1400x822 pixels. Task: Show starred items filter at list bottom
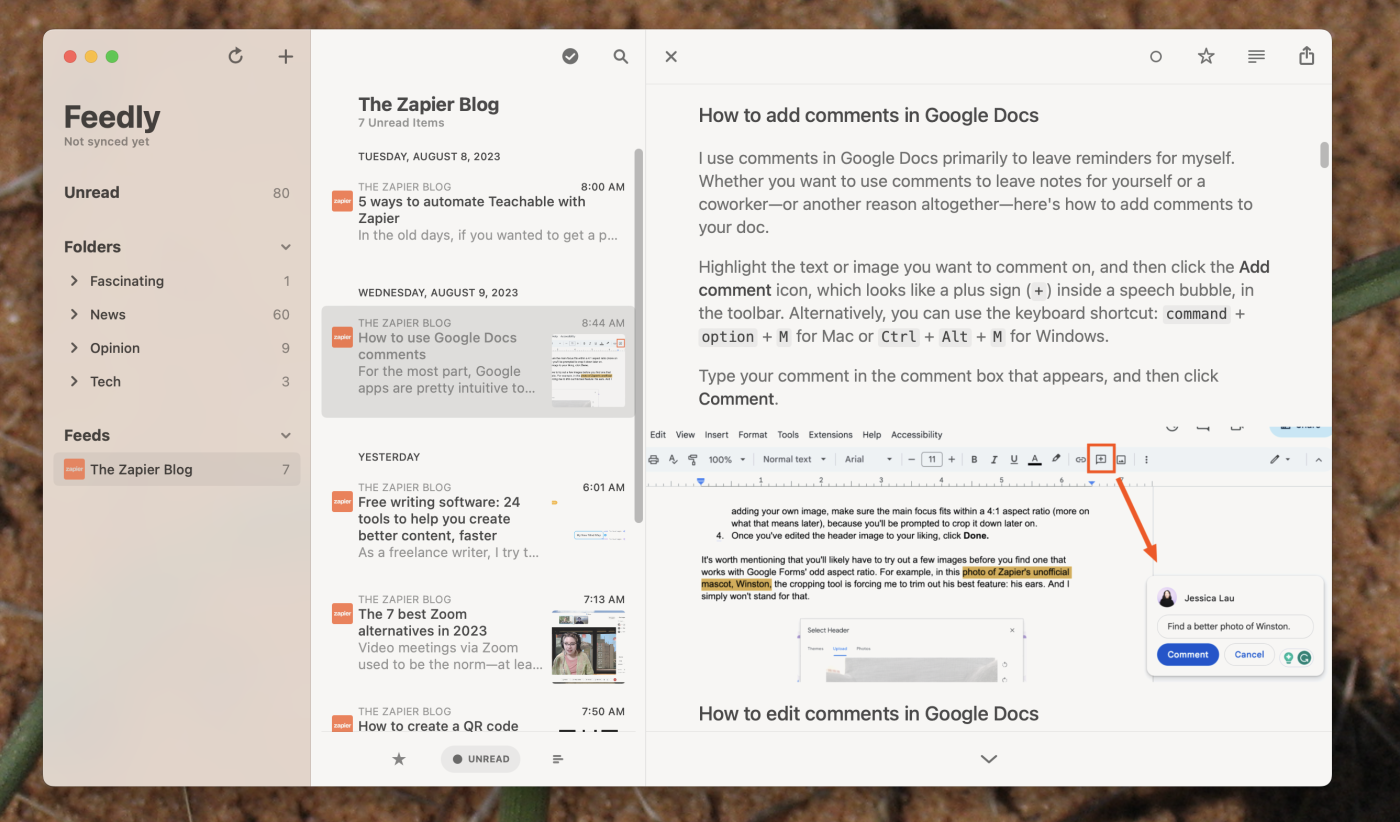point(399,759)
